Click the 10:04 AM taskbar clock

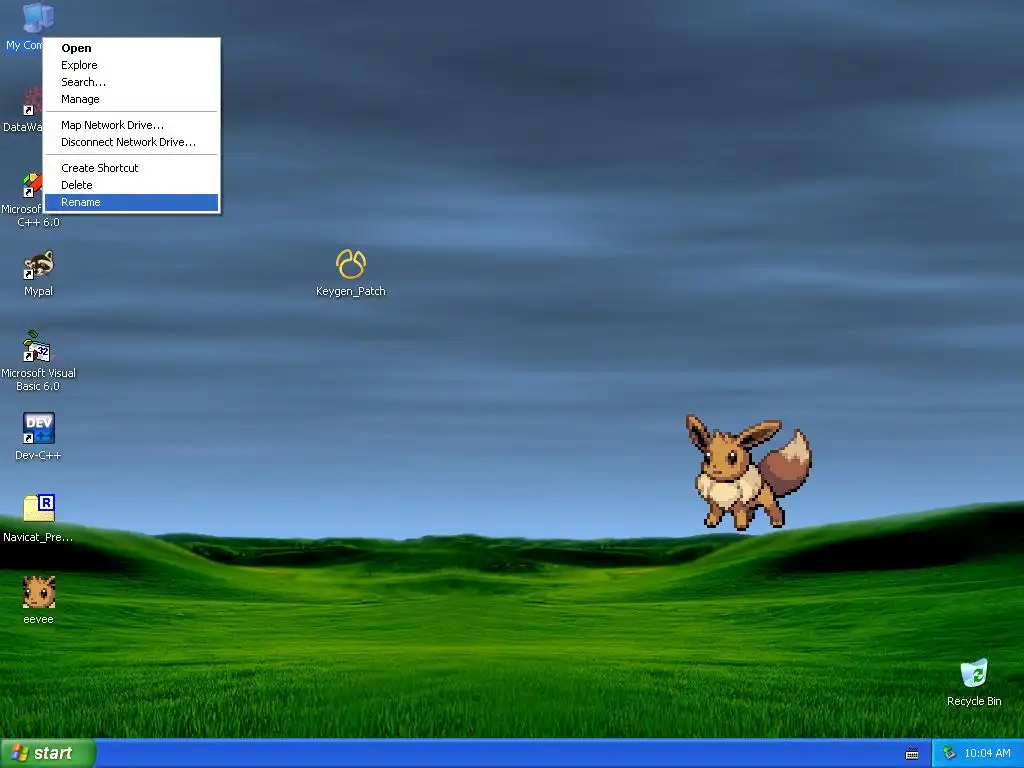pos(987,753)
